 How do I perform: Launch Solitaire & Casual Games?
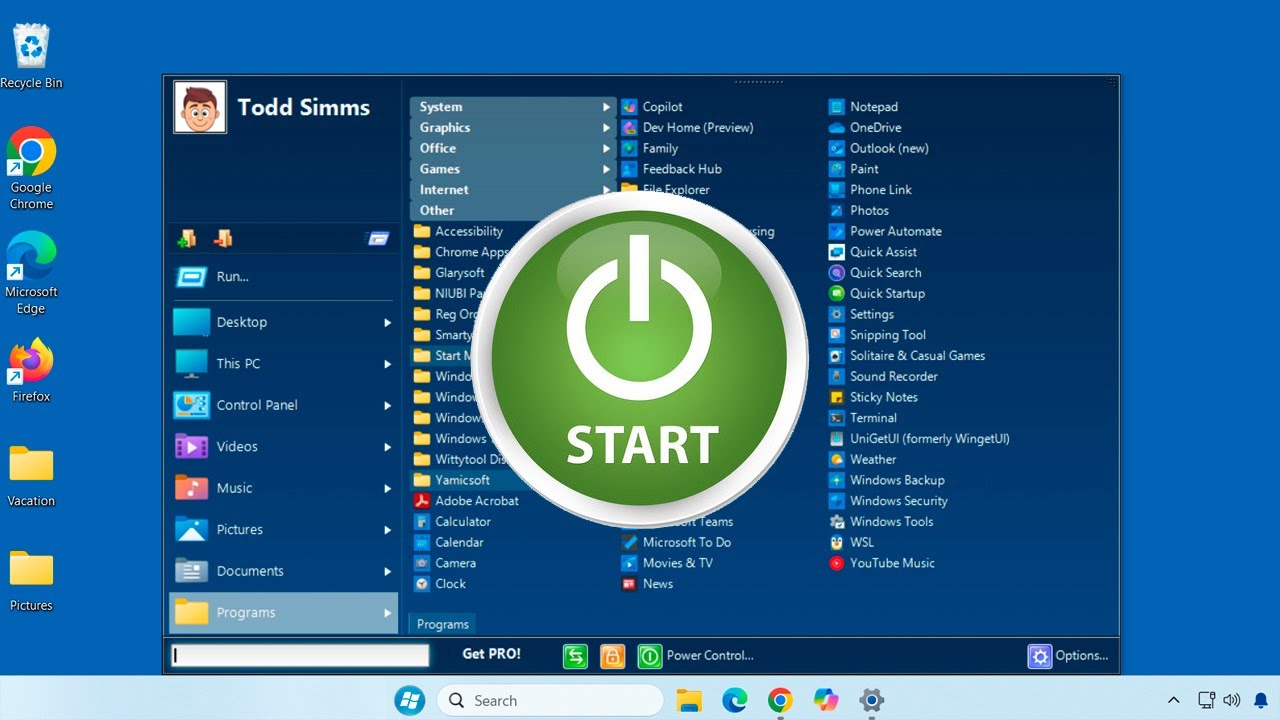pyautogui.click(x=907, y=356)
